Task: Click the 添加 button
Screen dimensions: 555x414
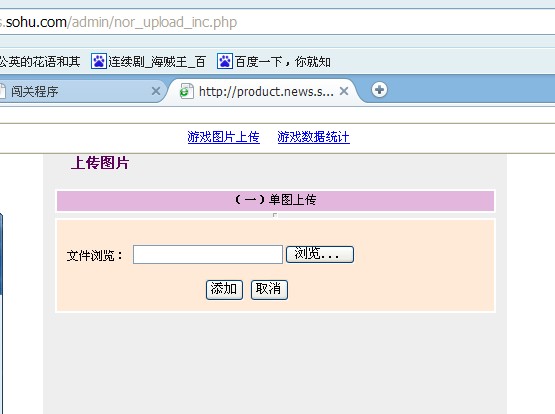Action: tap(224, 290)
